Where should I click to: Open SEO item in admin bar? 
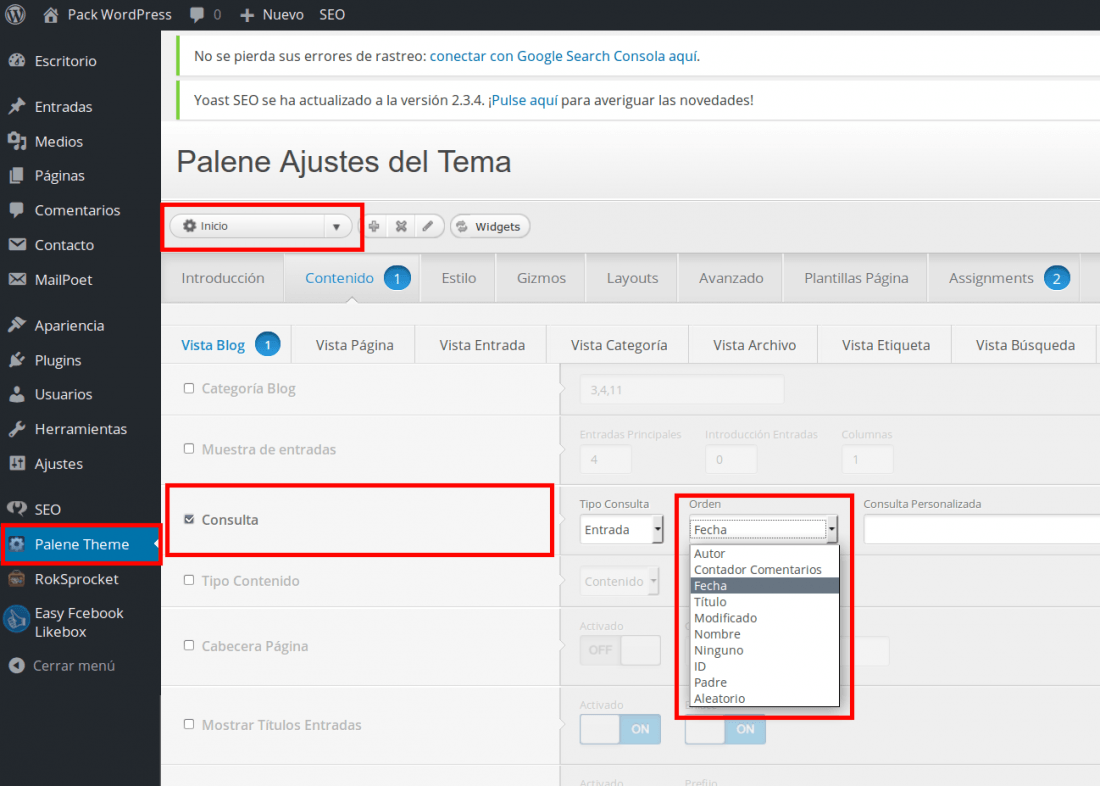(x=332, y=15)
